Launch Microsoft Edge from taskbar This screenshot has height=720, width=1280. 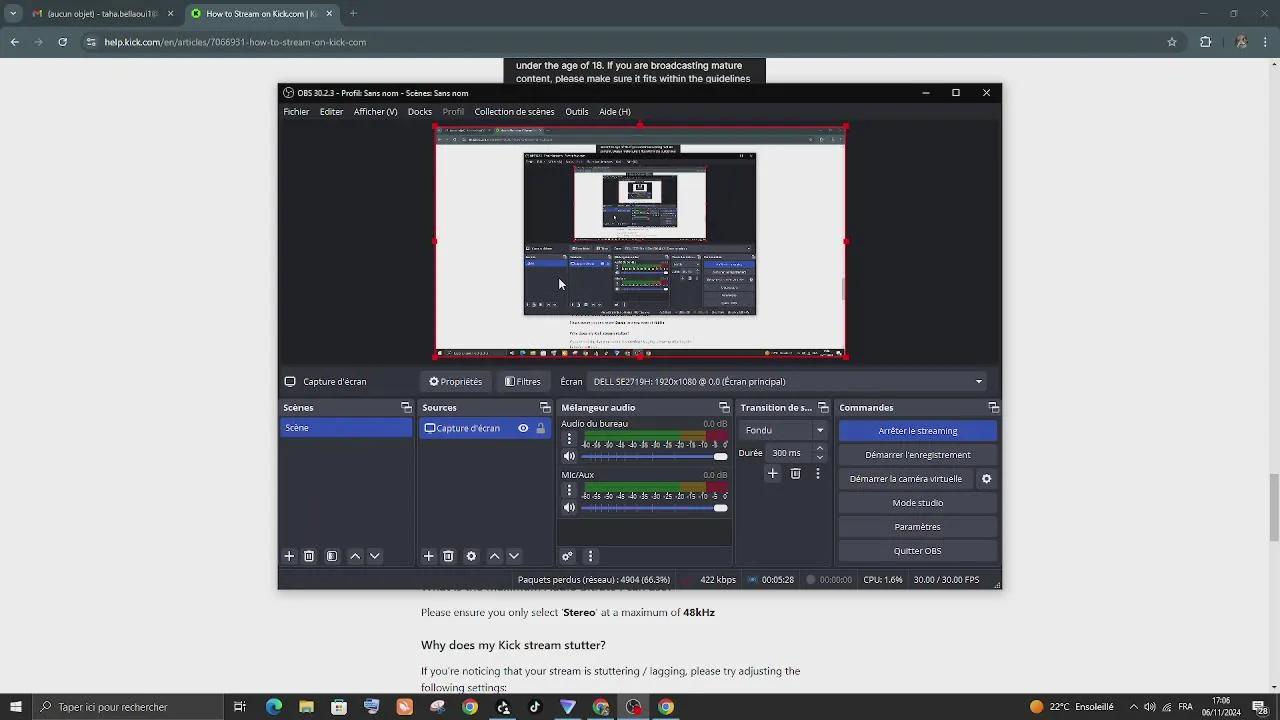[273, 707]
